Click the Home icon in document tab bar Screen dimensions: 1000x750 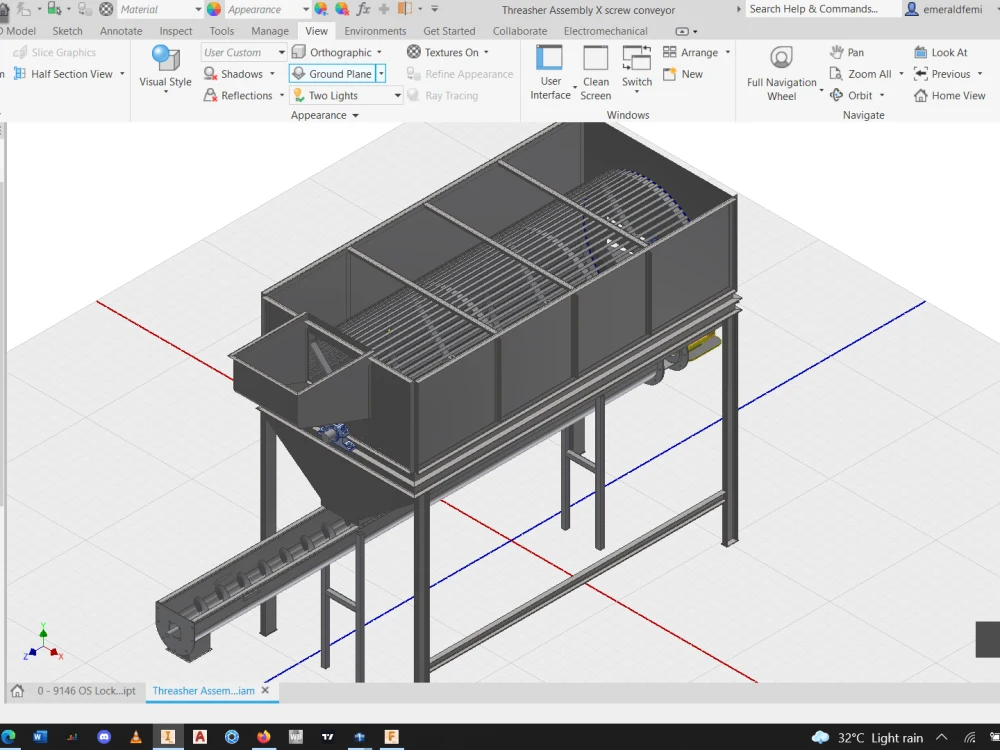pos(17,691)
